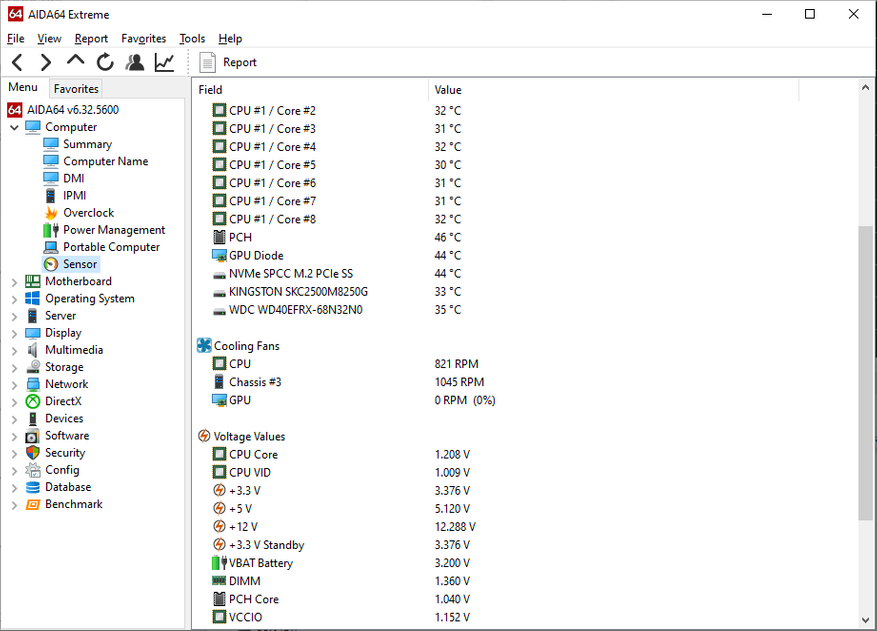Image resolution: width=877 pixels, height=631 pixels.
Task: Expand the Motherboard tree node
Action: pos(14,282)
